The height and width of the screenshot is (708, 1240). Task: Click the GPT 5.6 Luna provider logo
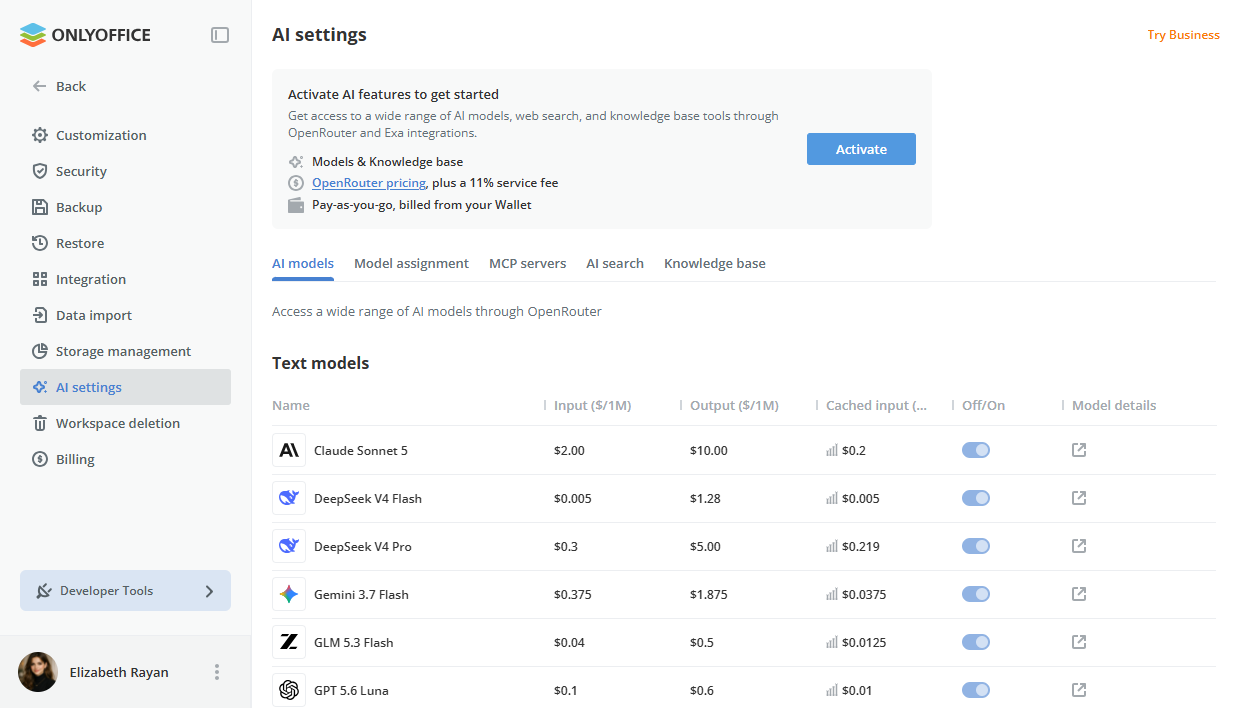289,690
